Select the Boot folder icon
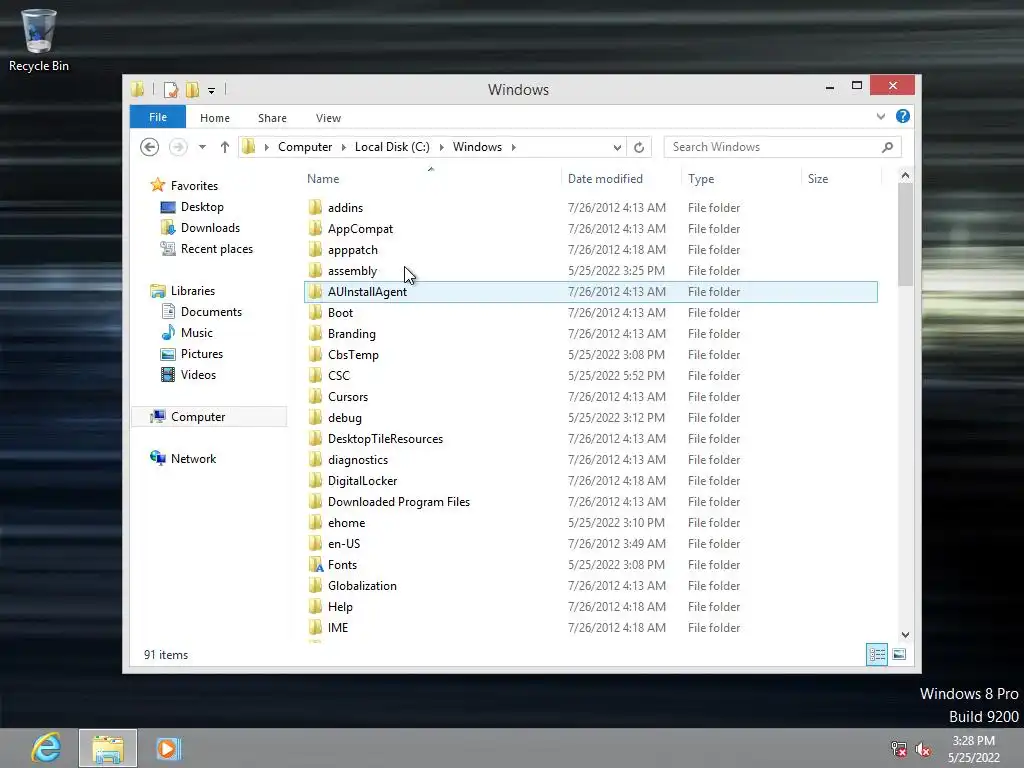The image size is (1024, 768). [315, 313]
